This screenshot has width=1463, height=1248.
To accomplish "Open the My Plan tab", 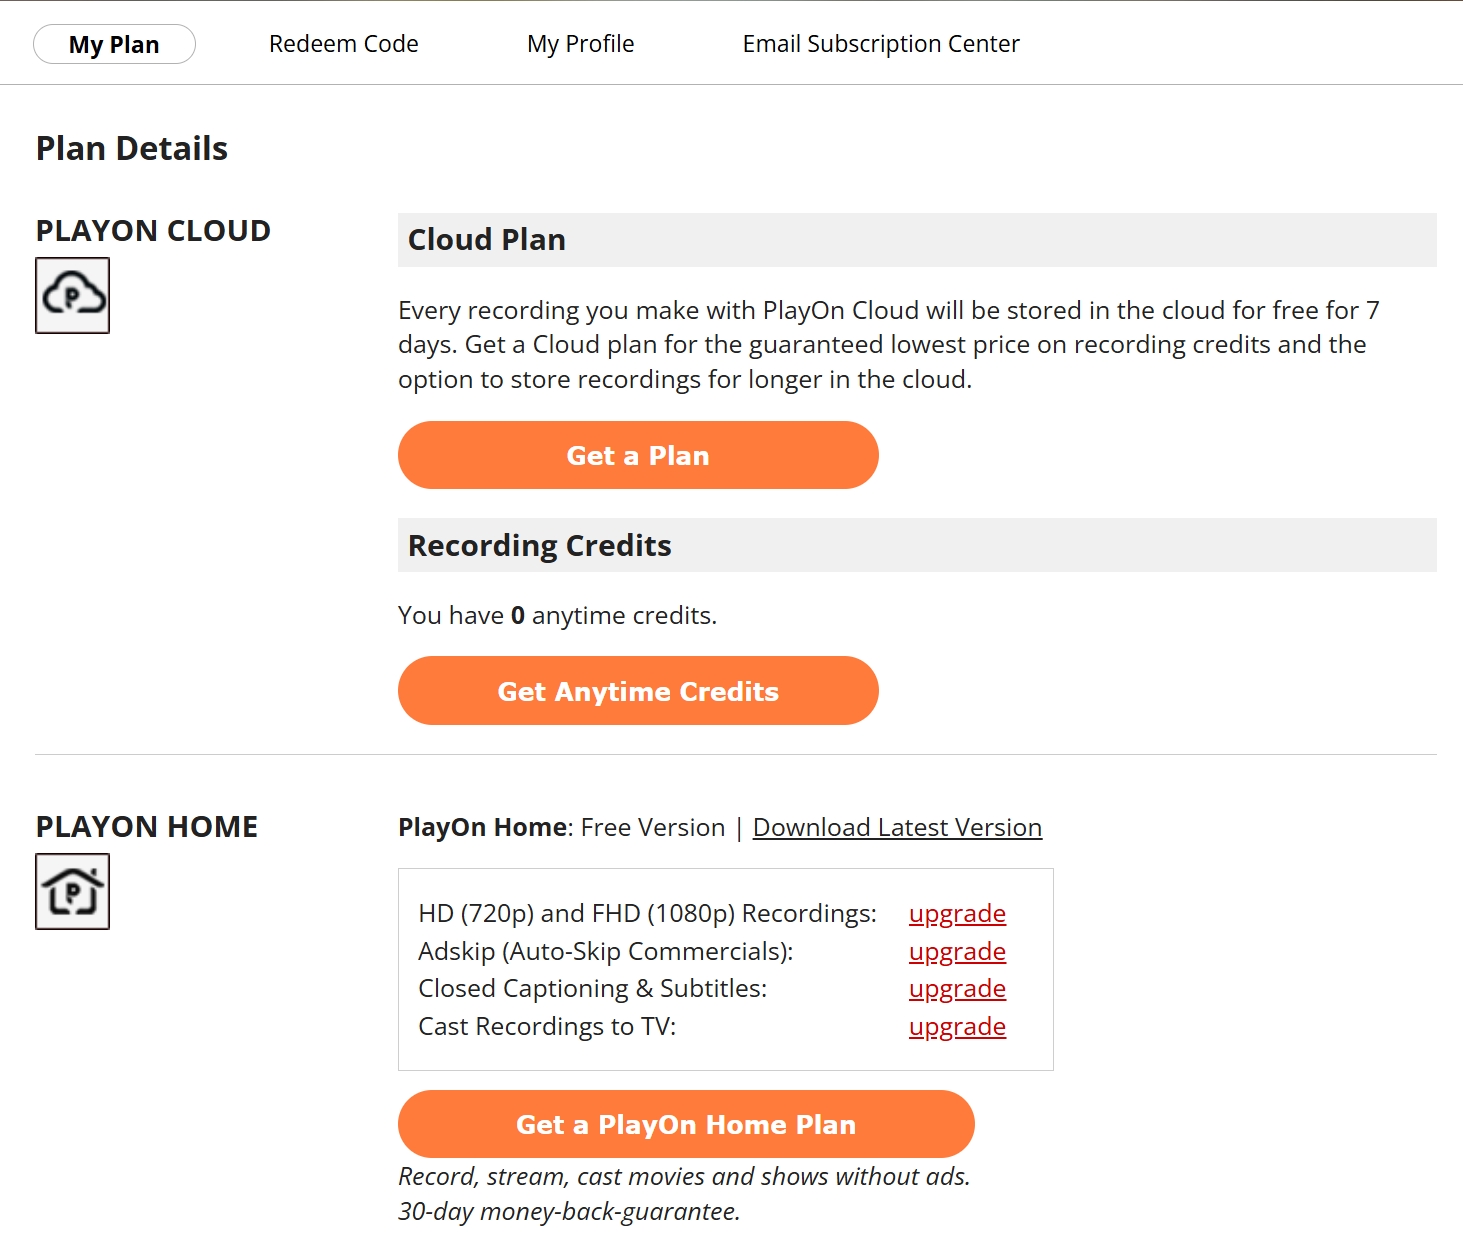I will point(114,44).
